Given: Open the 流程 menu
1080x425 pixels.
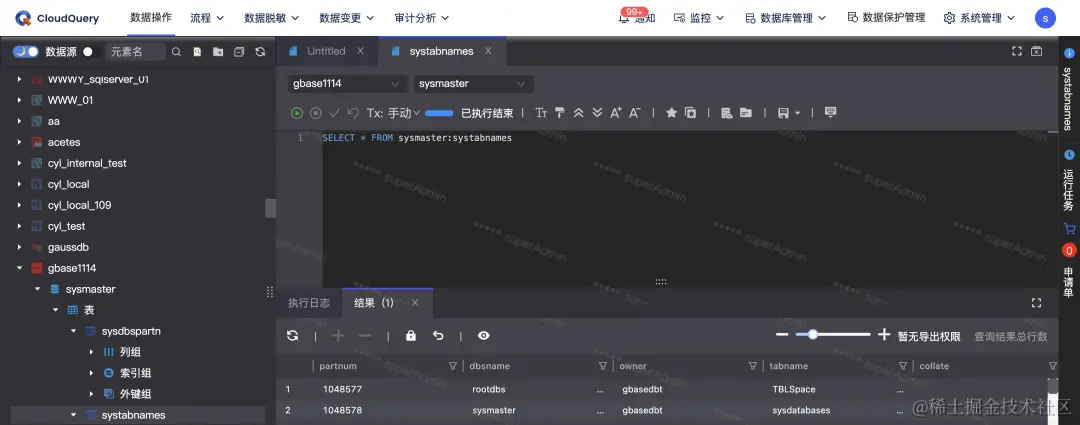Looking at the screenshot, I should [x=207, y=18].
